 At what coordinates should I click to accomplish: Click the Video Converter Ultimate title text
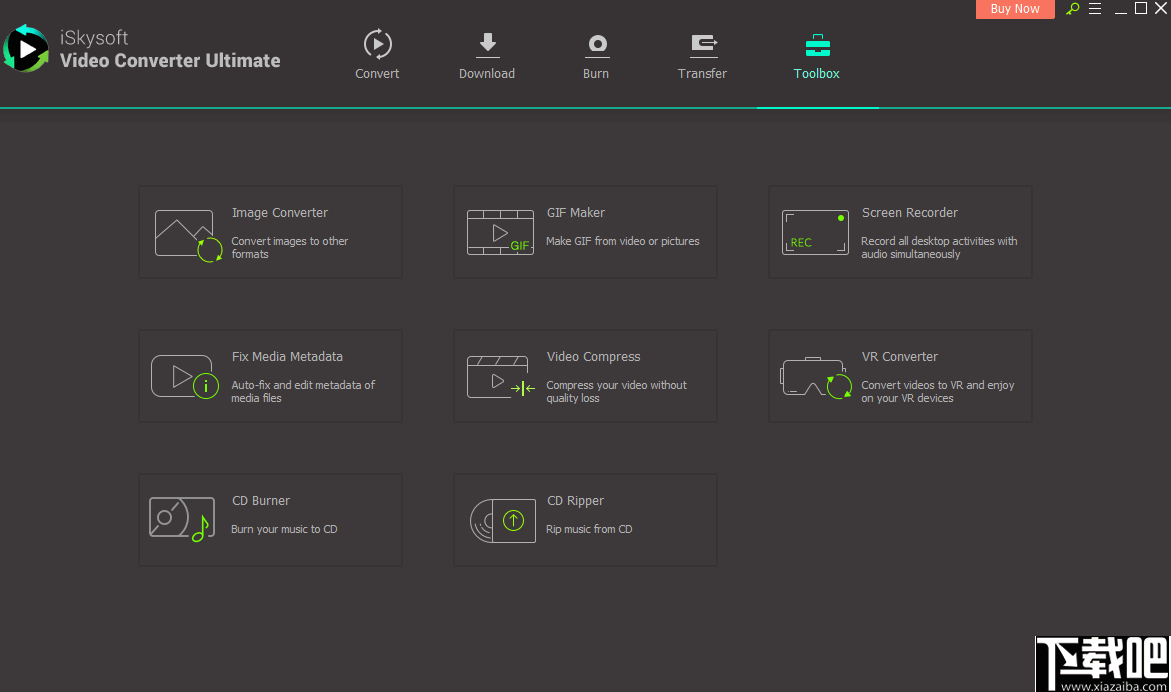170,60
